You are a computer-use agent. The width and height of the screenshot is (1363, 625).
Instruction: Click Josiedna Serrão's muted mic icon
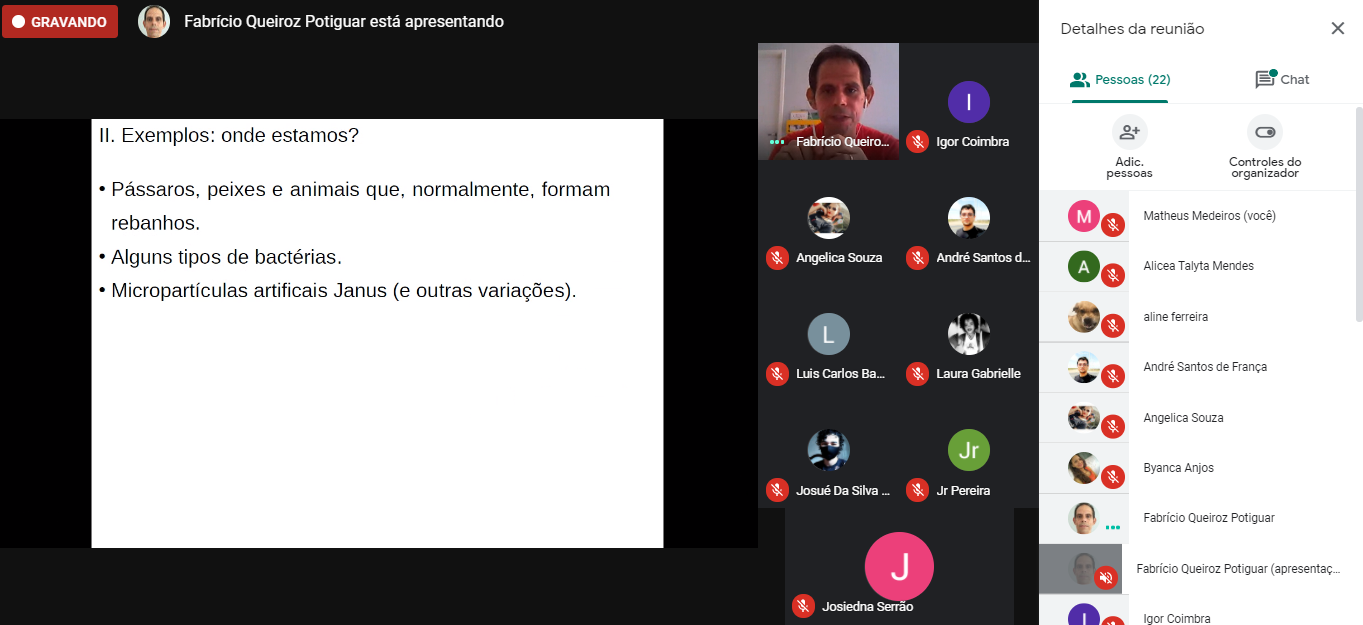click(x=802, y=606)
